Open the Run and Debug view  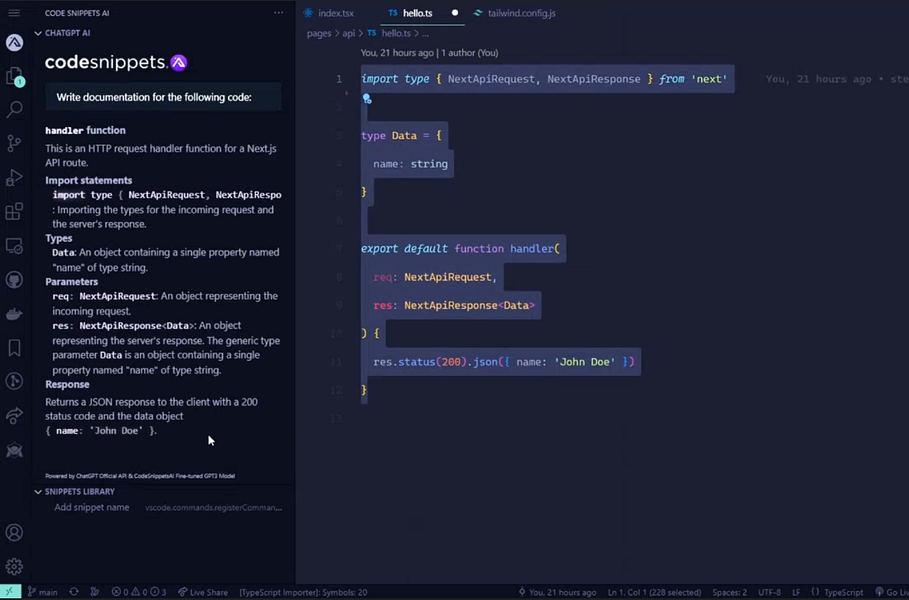(14, 177)
